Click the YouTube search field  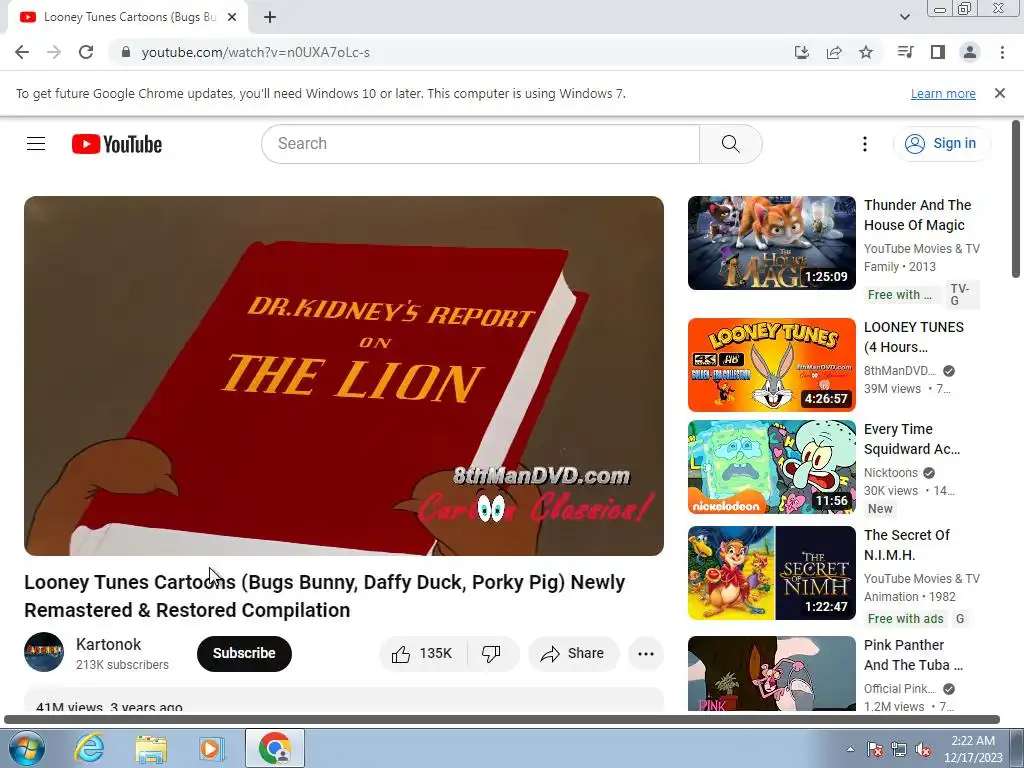pos(480,144)
